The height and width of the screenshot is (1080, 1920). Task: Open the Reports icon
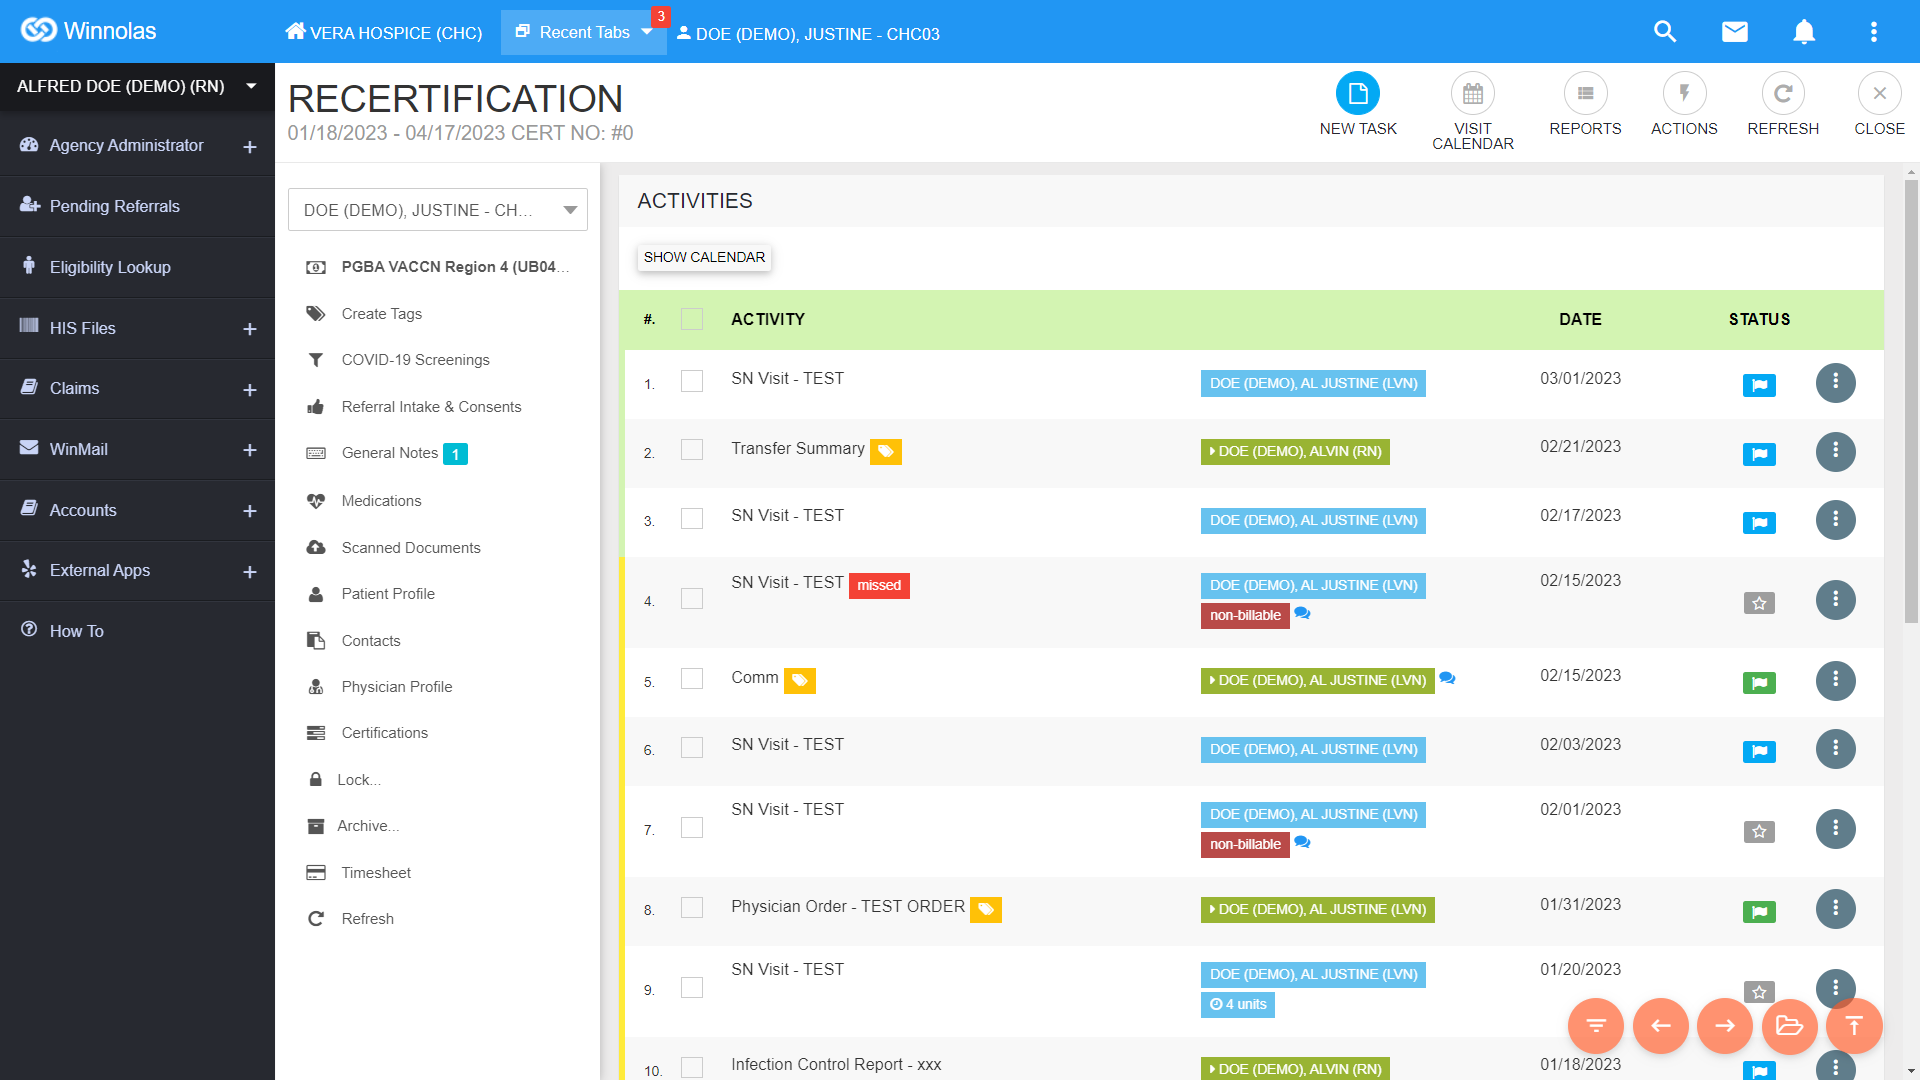pyautogui.click(x=1585, y=93)
